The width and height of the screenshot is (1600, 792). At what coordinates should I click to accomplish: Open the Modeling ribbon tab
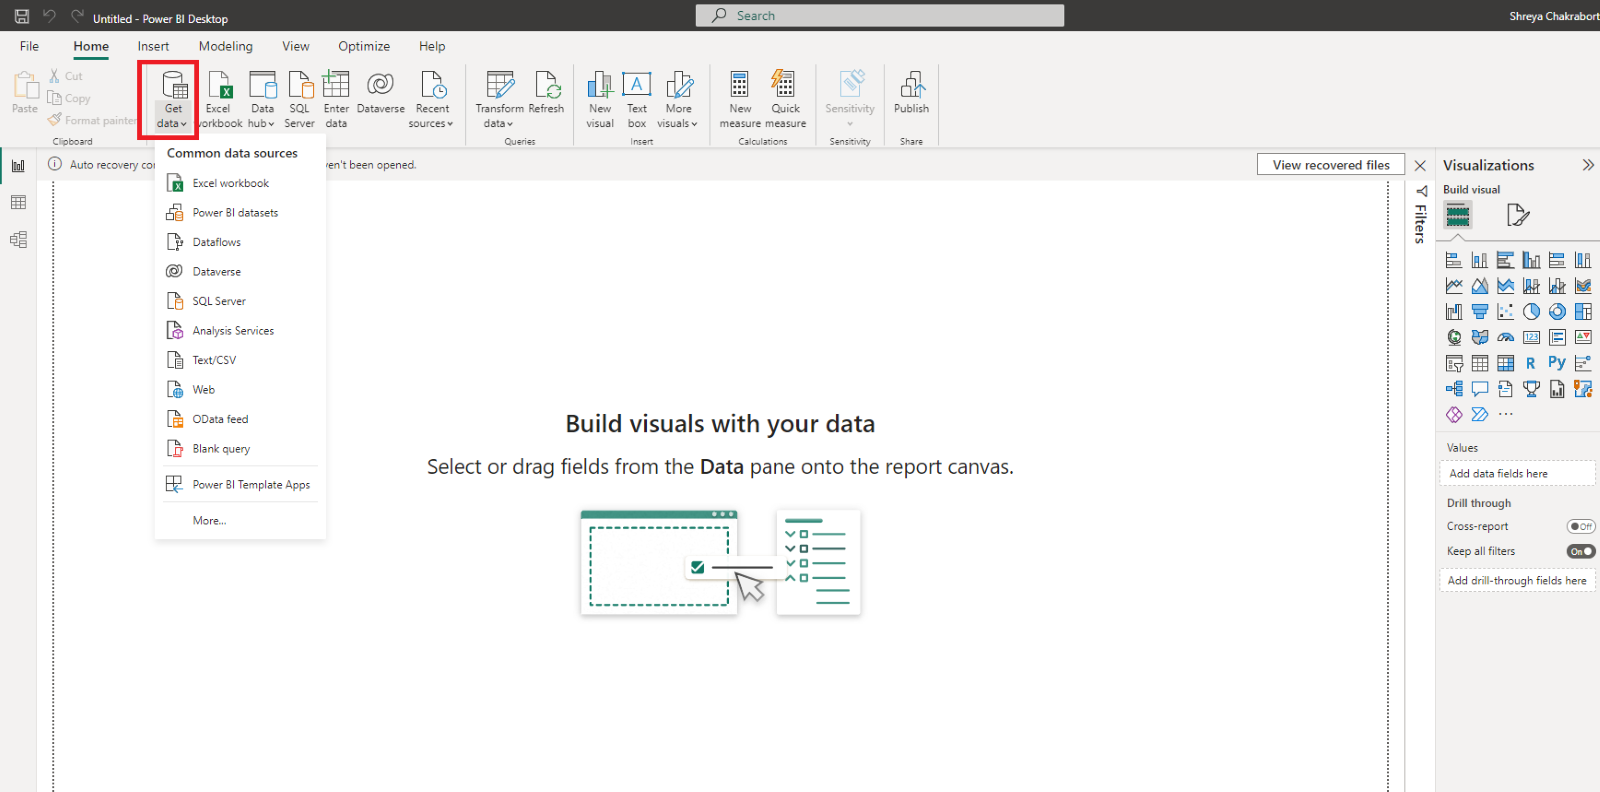pyautogui.click(x=225, y=46)
